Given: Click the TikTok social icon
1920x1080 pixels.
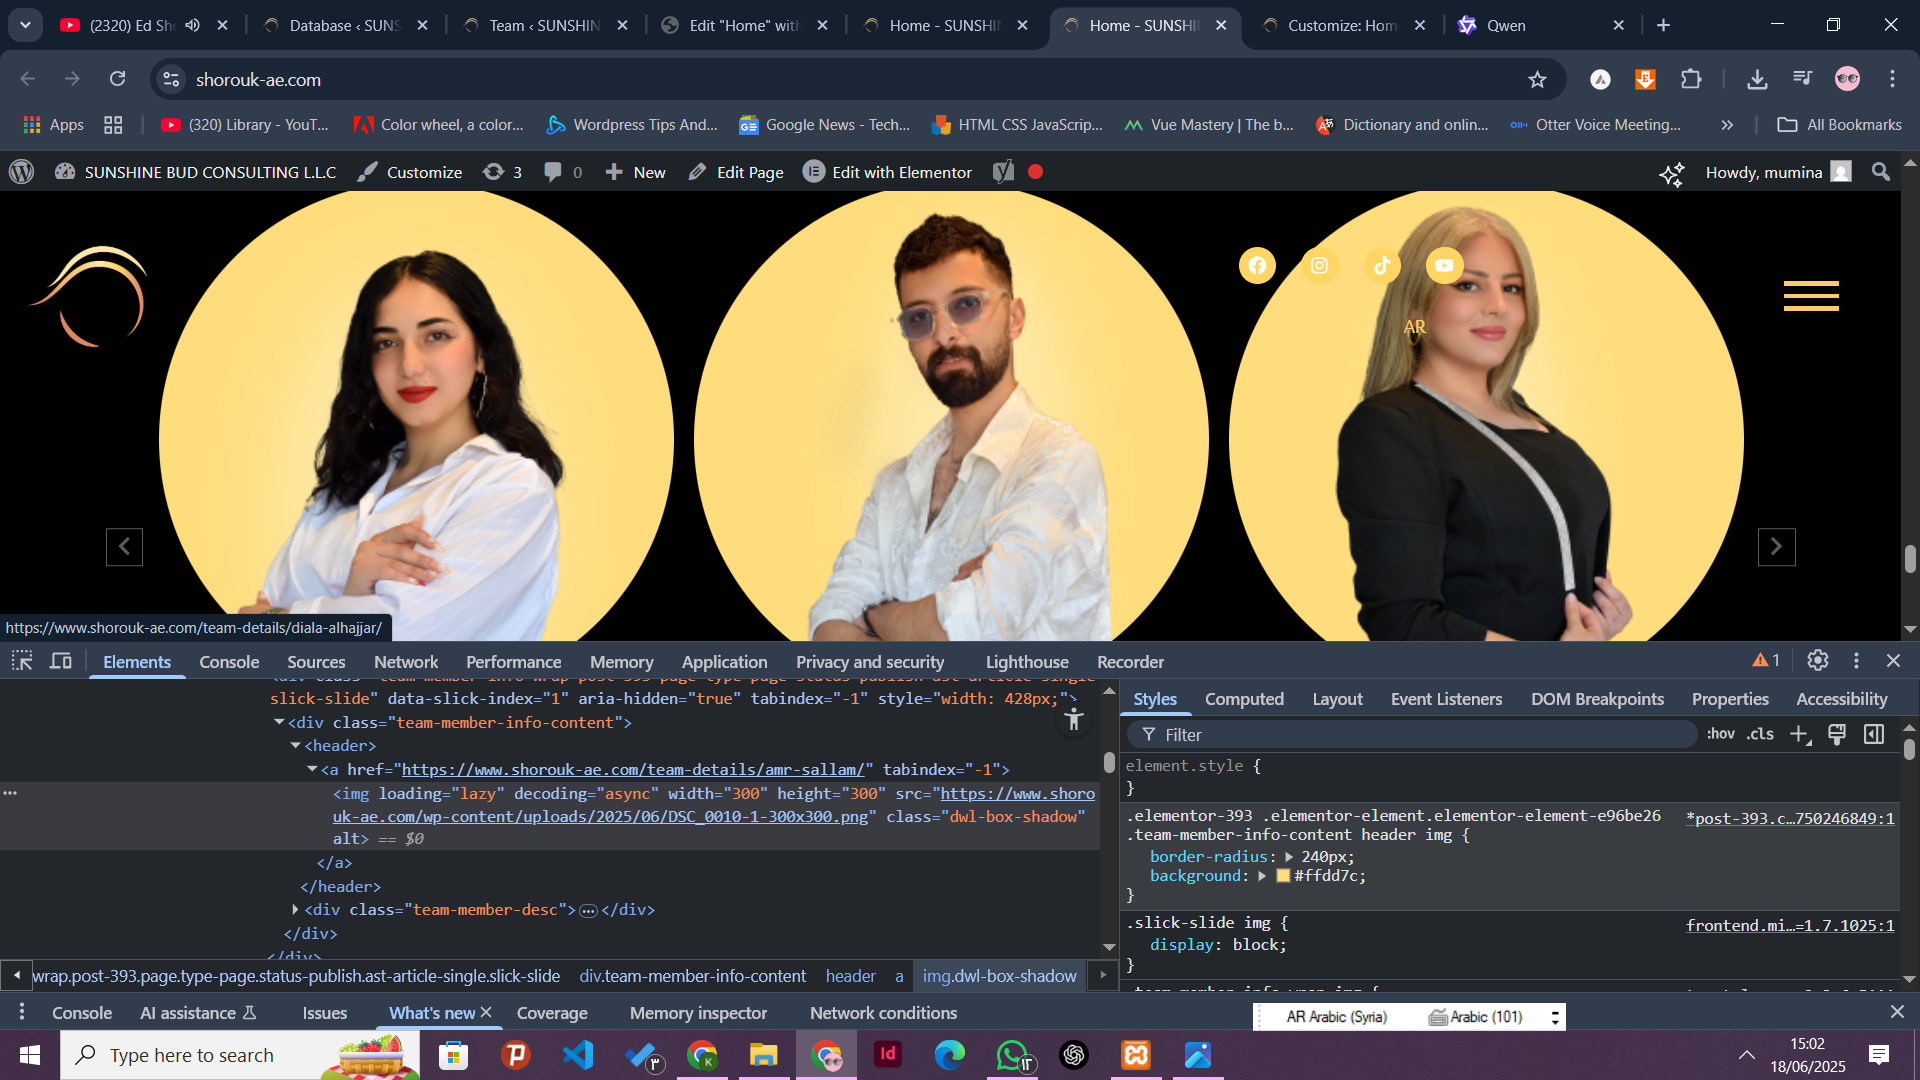Looking at the screenshot, I should pyautogui.click(x=1382, y=265).
